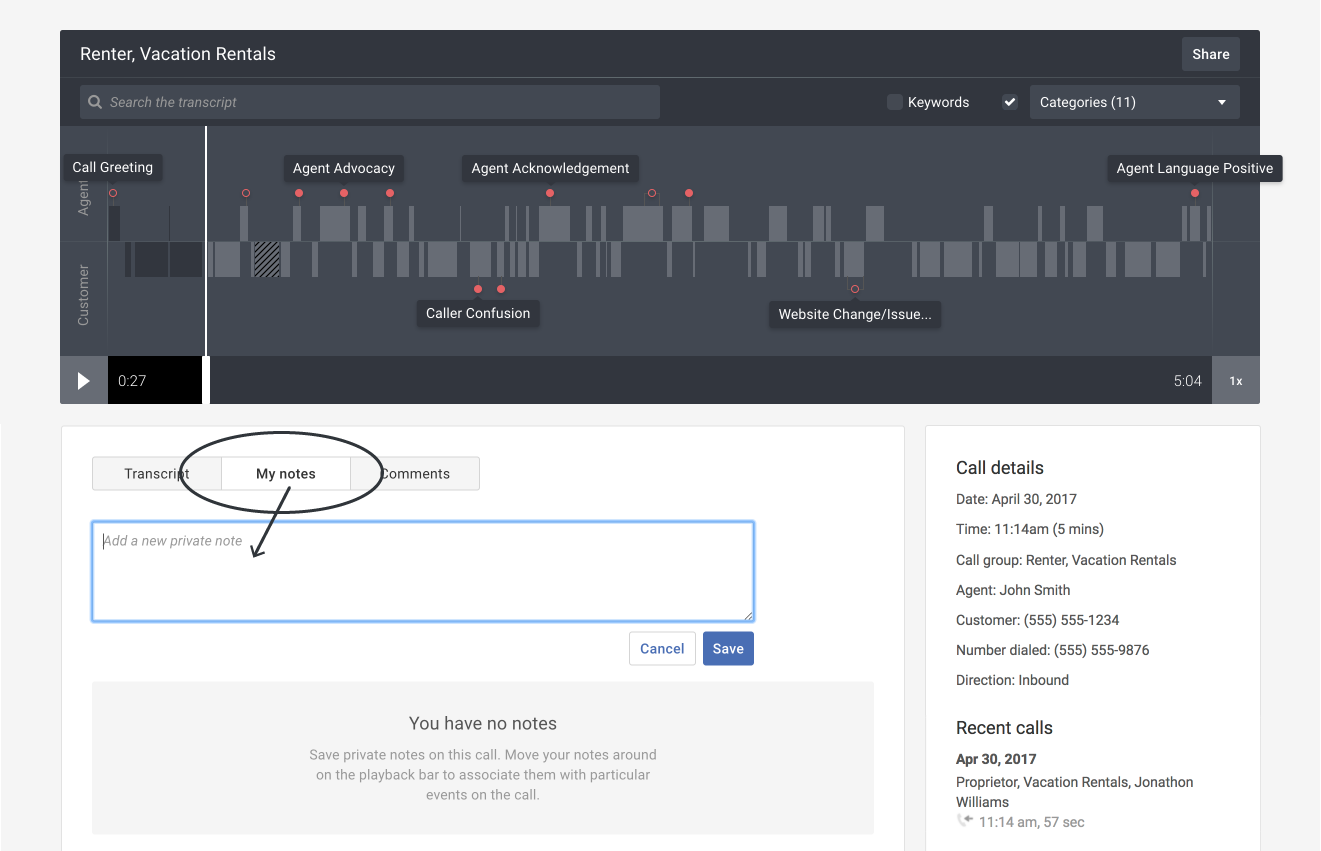Click the Website Change/Issue marker dot
1321x851 pixels.
click(855, 289)
